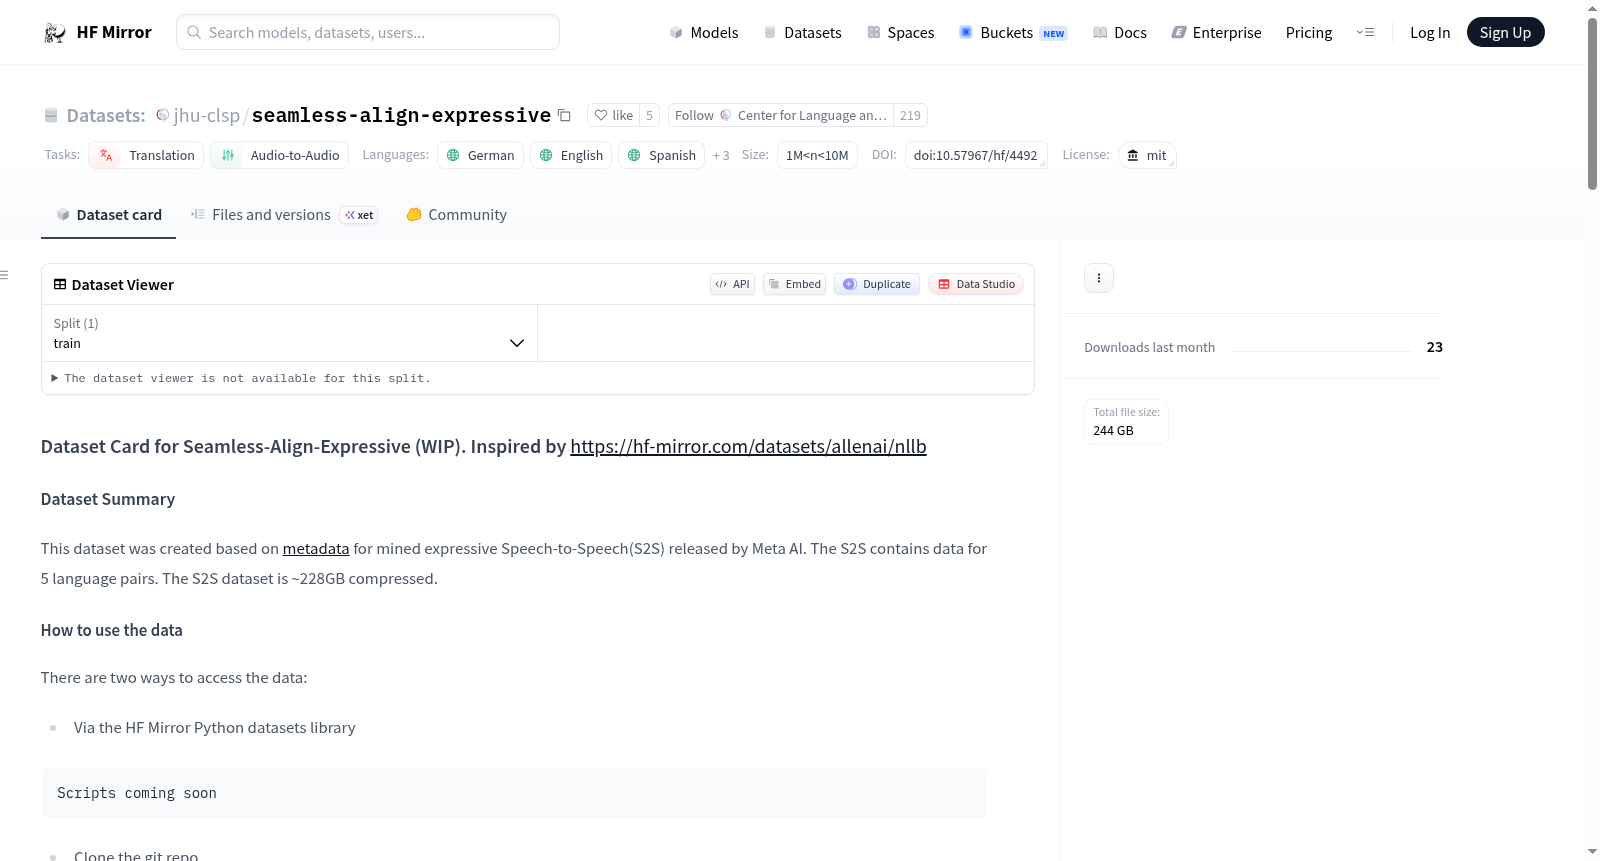Click the DOI doi:10.57967/hf/4492 tag
Image resolution: width=1600 pixels, height=861 pixels.
(976, 156)
